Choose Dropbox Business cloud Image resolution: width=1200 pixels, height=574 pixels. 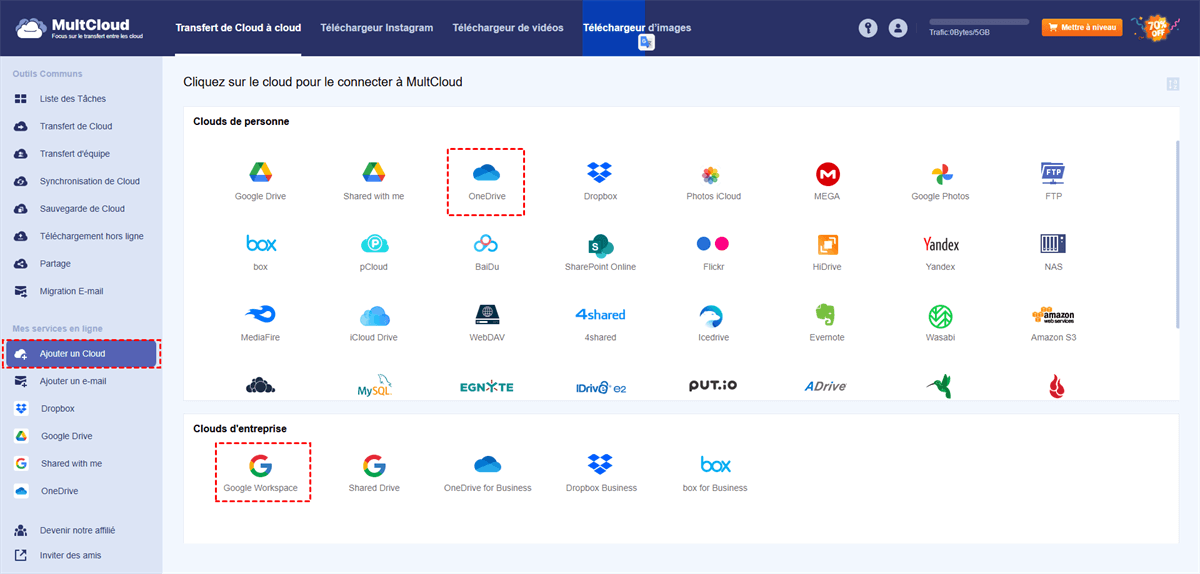pyautogui.click(x=600, y=472)
